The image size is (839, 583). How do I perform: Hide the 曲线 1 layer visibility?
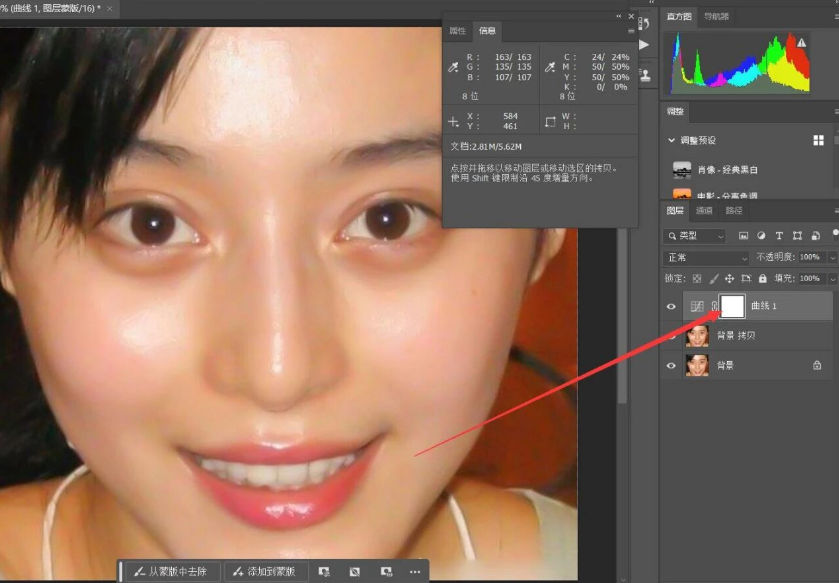click(x=671, y=306)
